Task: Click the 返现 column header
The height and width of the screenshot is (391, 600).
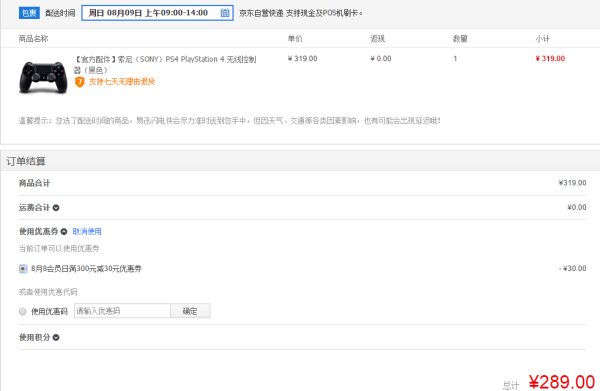Action: pyautogui.click(x=377, y=39)
